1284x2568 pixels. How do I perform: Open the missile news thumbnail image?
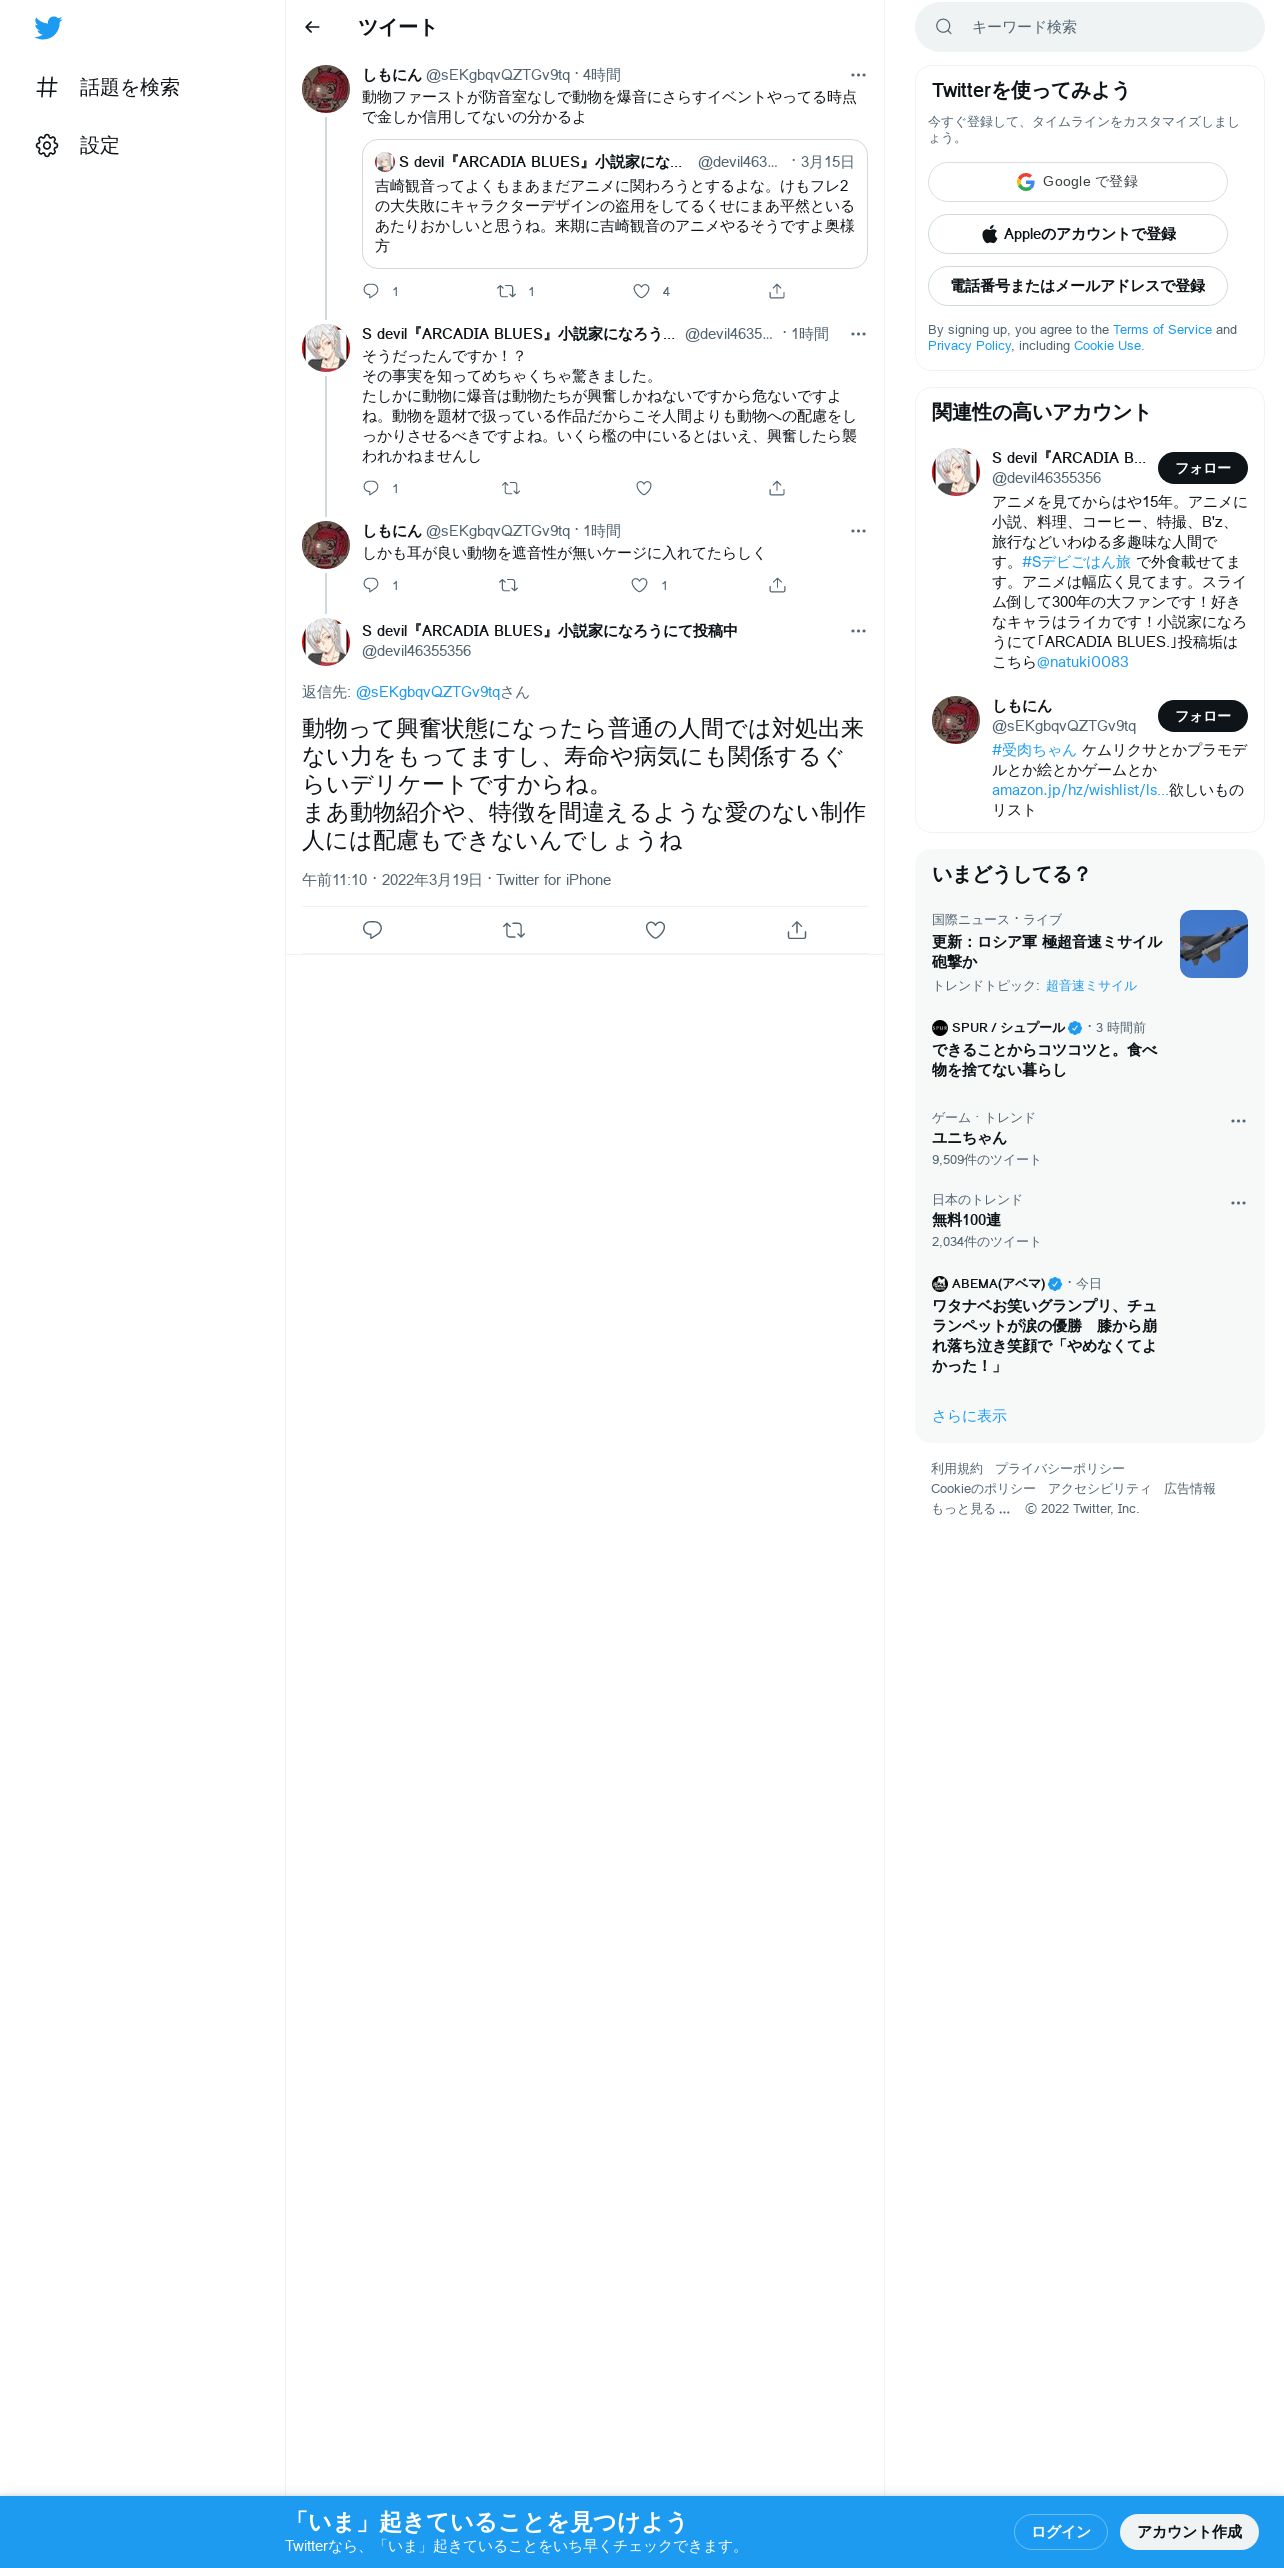[x=1214, y=944]
